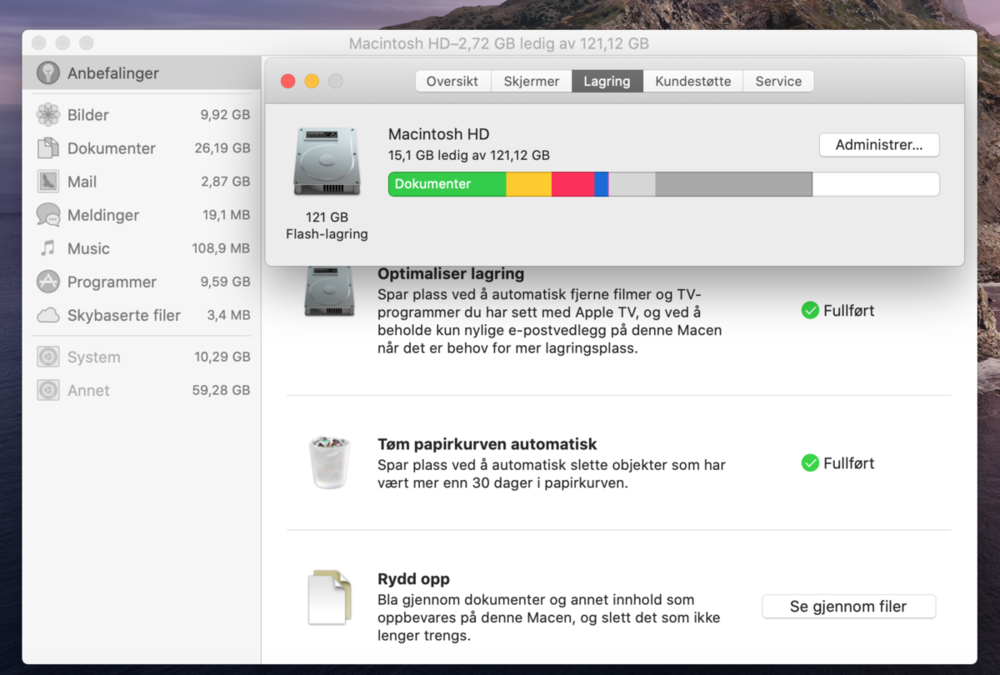Click the dark gray storage bar segment
The width and height of the screenshot is (1000, 675).
coord(733,184)
